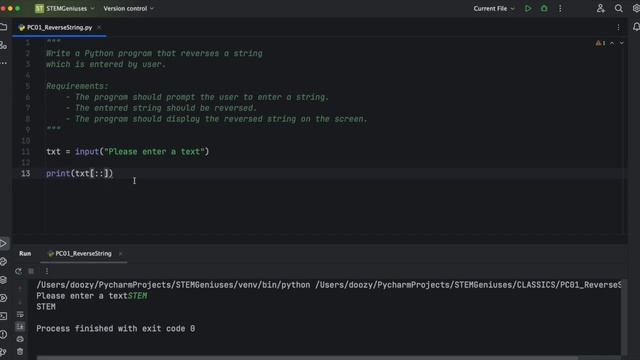Click line number 13 in the gutter
Image resolution: width=640 pixels, height=360 pixels.
[x=25, y=173]
